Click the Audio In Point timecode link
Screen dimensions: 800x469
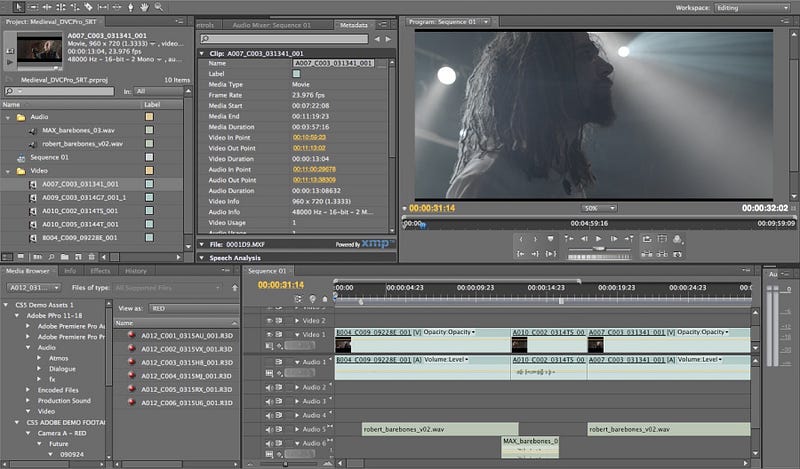314,169
